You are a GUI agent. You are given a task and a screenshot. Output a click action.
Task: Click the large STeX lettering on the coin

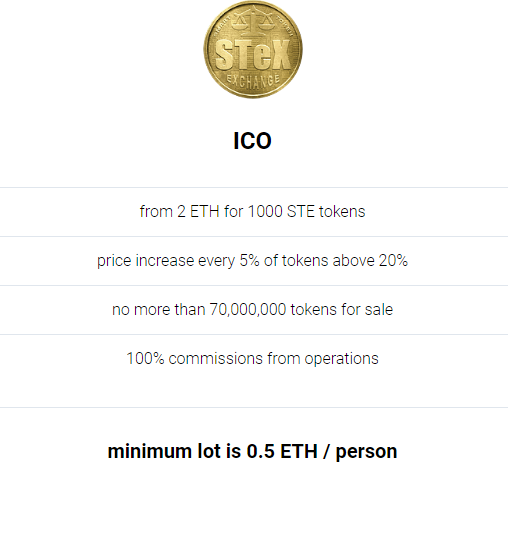[x=253, y=55]
